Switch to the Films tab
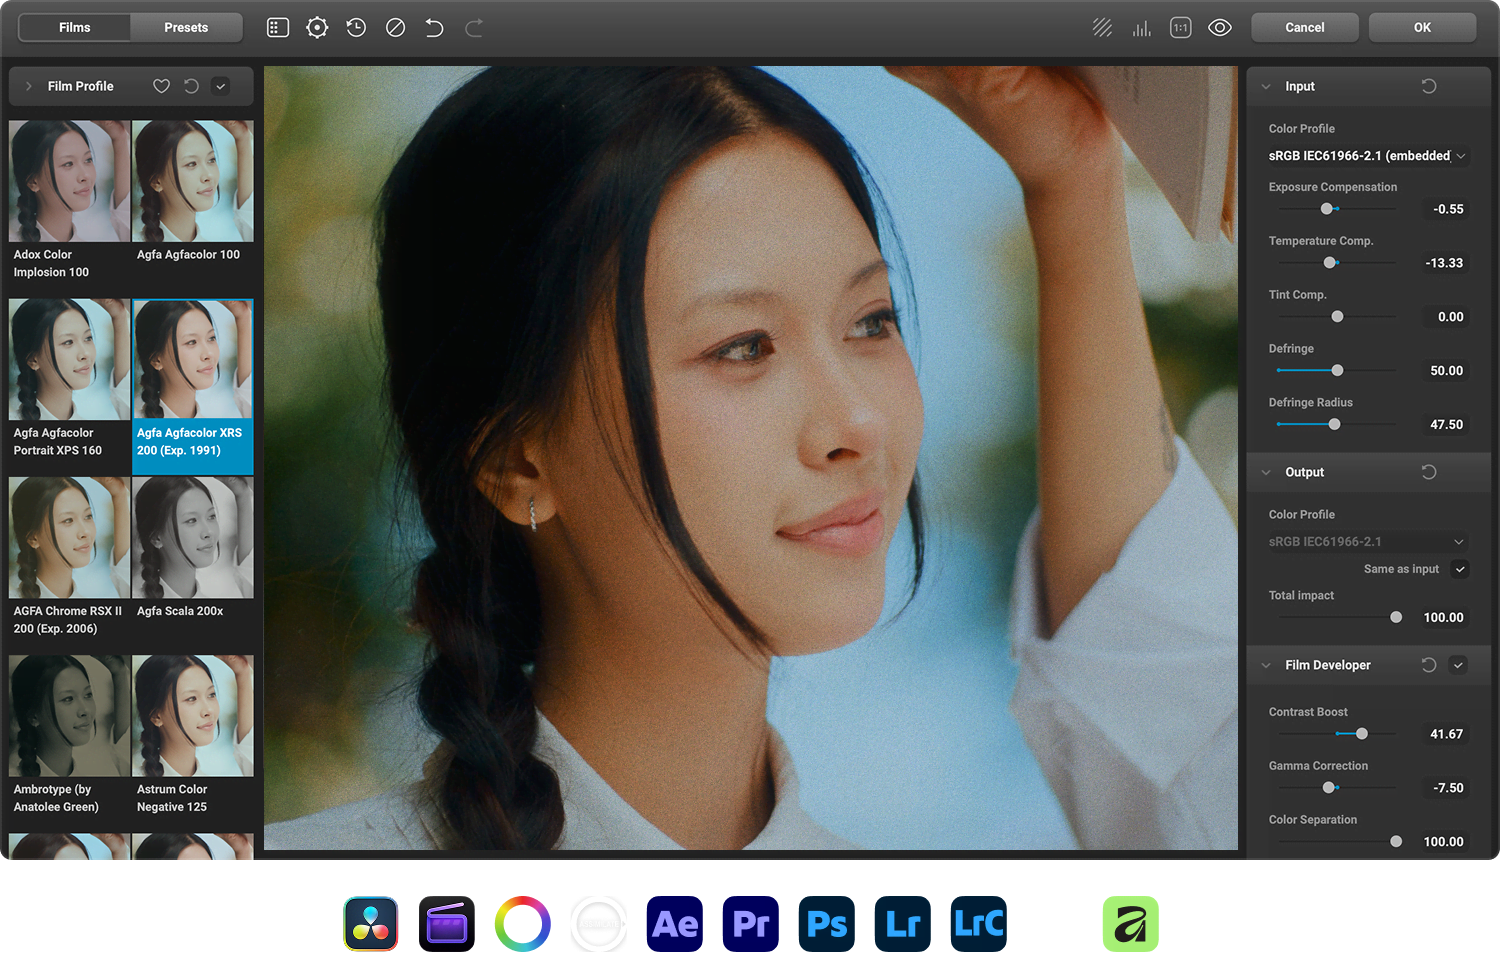Image resolution: width=1500 pixels, height=968 pixels. [75, 28]
